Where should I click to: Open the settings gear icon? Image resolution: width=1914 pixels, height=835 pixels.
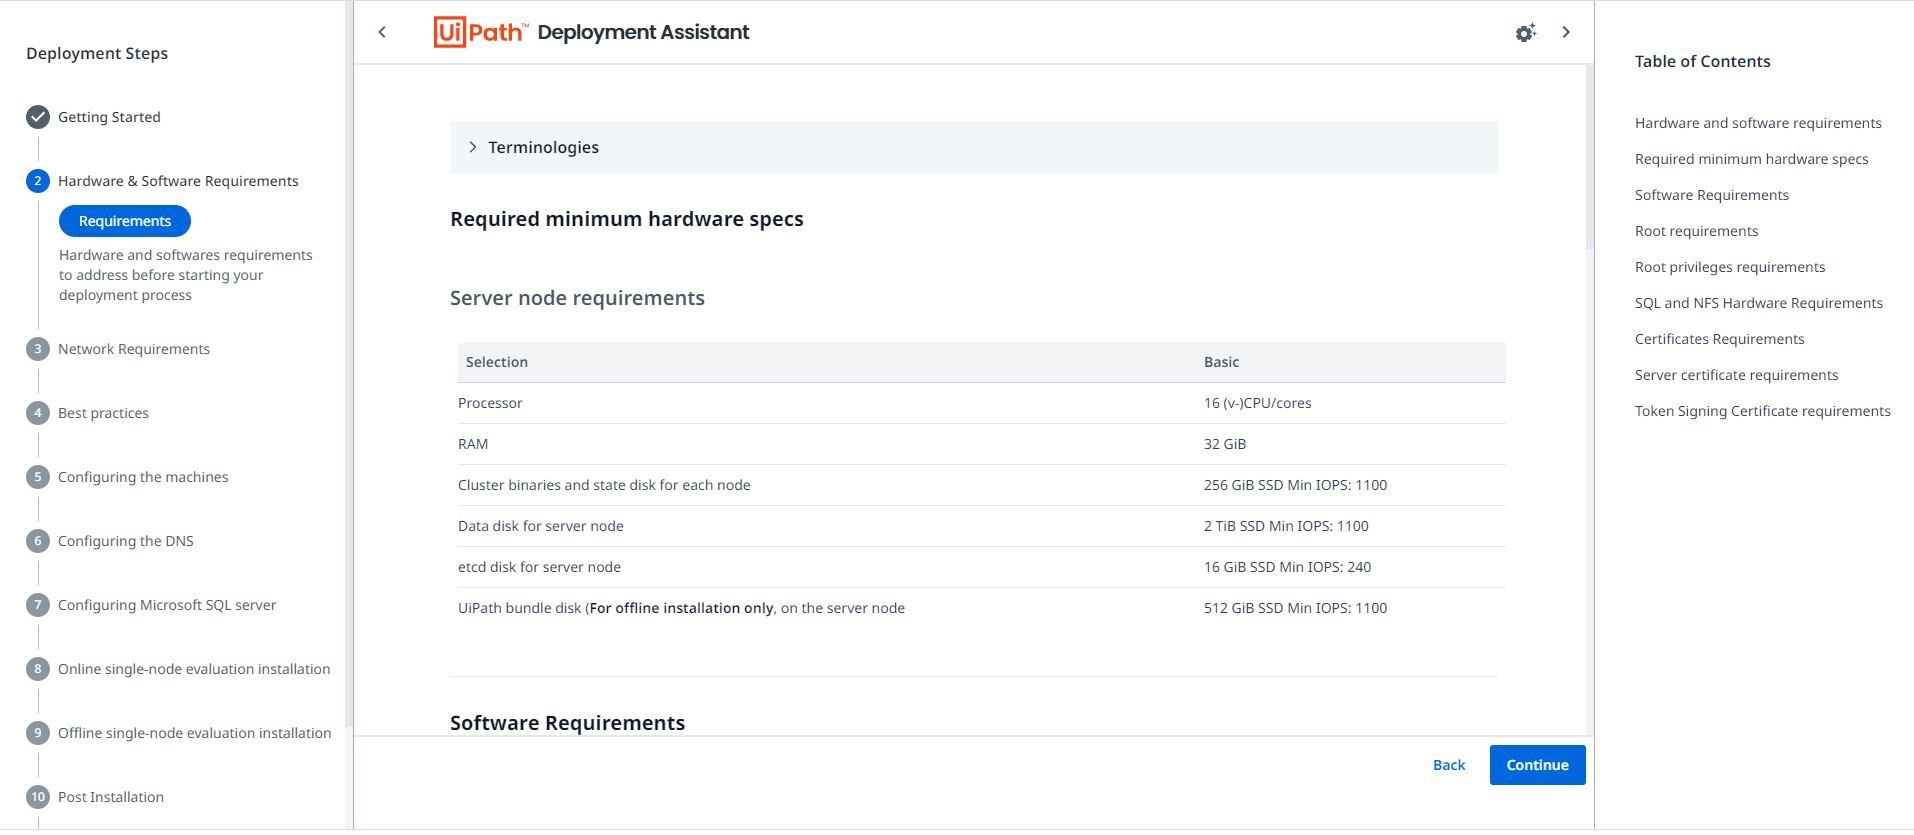tap(1525, 33)
